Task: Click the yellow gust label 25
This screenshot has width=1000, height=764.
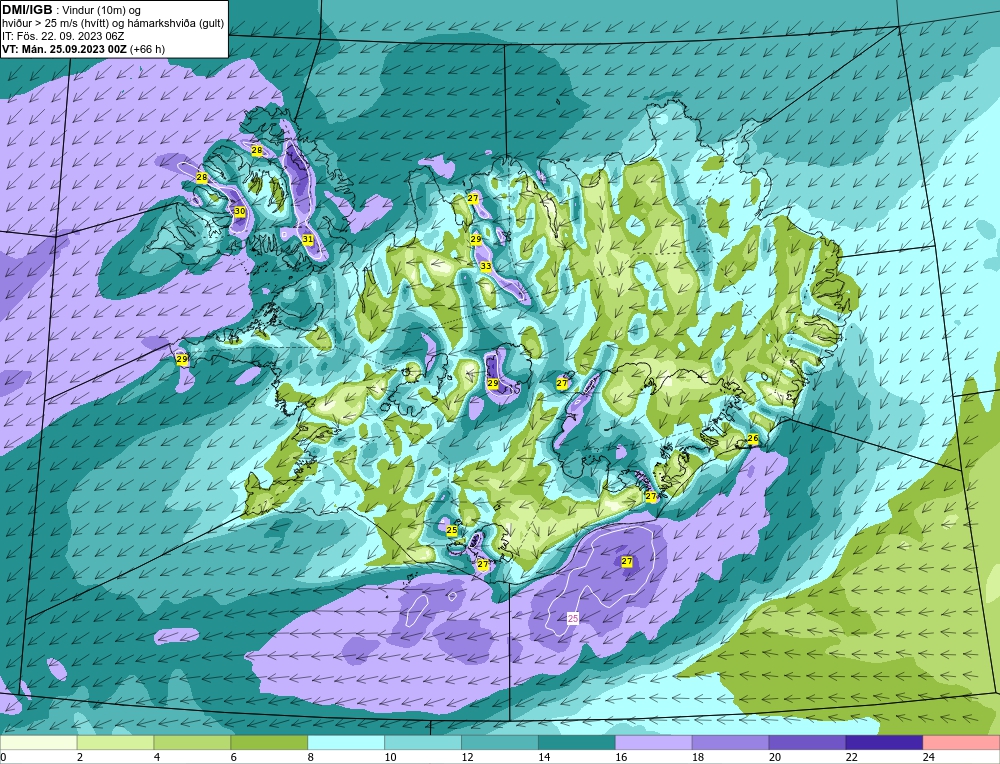Action: 452,530
